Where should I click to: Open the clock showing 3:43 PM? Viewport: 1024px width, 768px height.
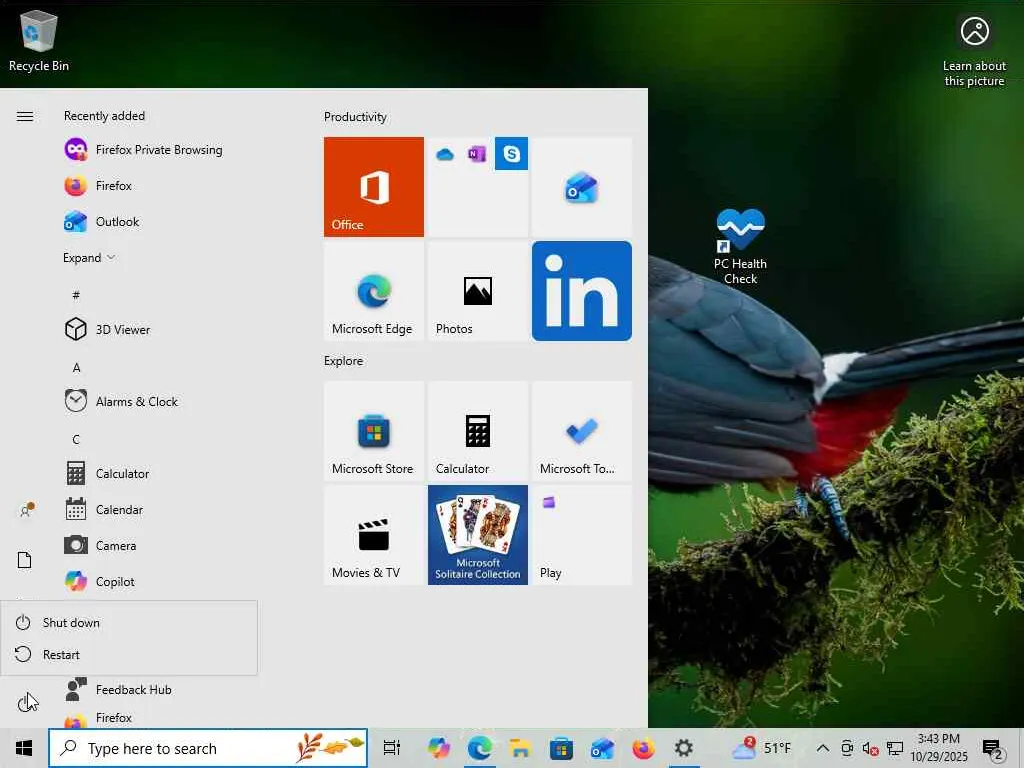coord(938,748)
